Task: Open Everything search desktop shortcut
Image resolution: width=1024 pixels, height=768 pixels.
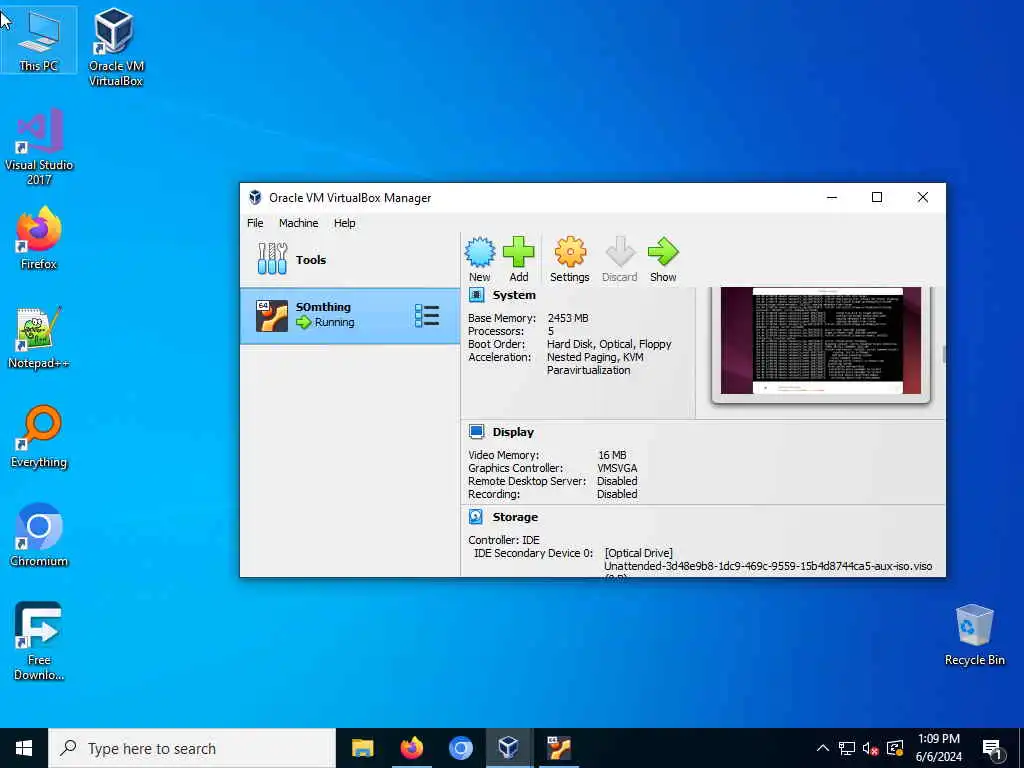Action: 39,436
